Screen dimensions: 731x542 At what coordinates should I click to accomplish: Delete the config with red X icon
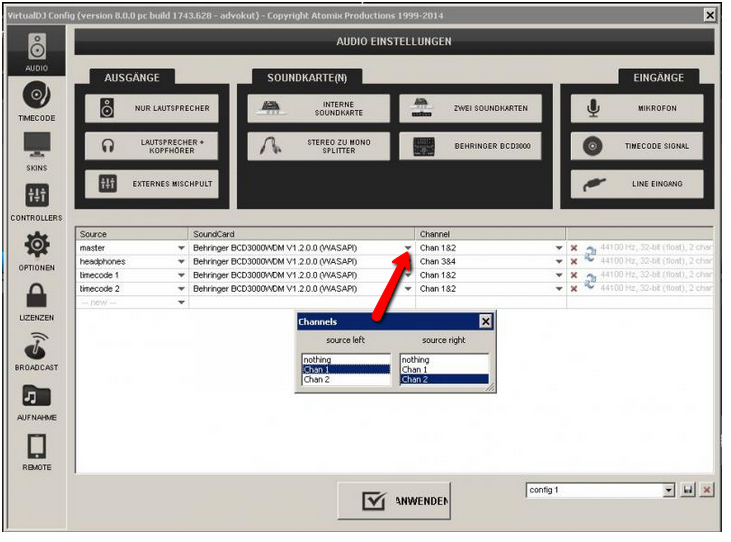coord(707,490)
